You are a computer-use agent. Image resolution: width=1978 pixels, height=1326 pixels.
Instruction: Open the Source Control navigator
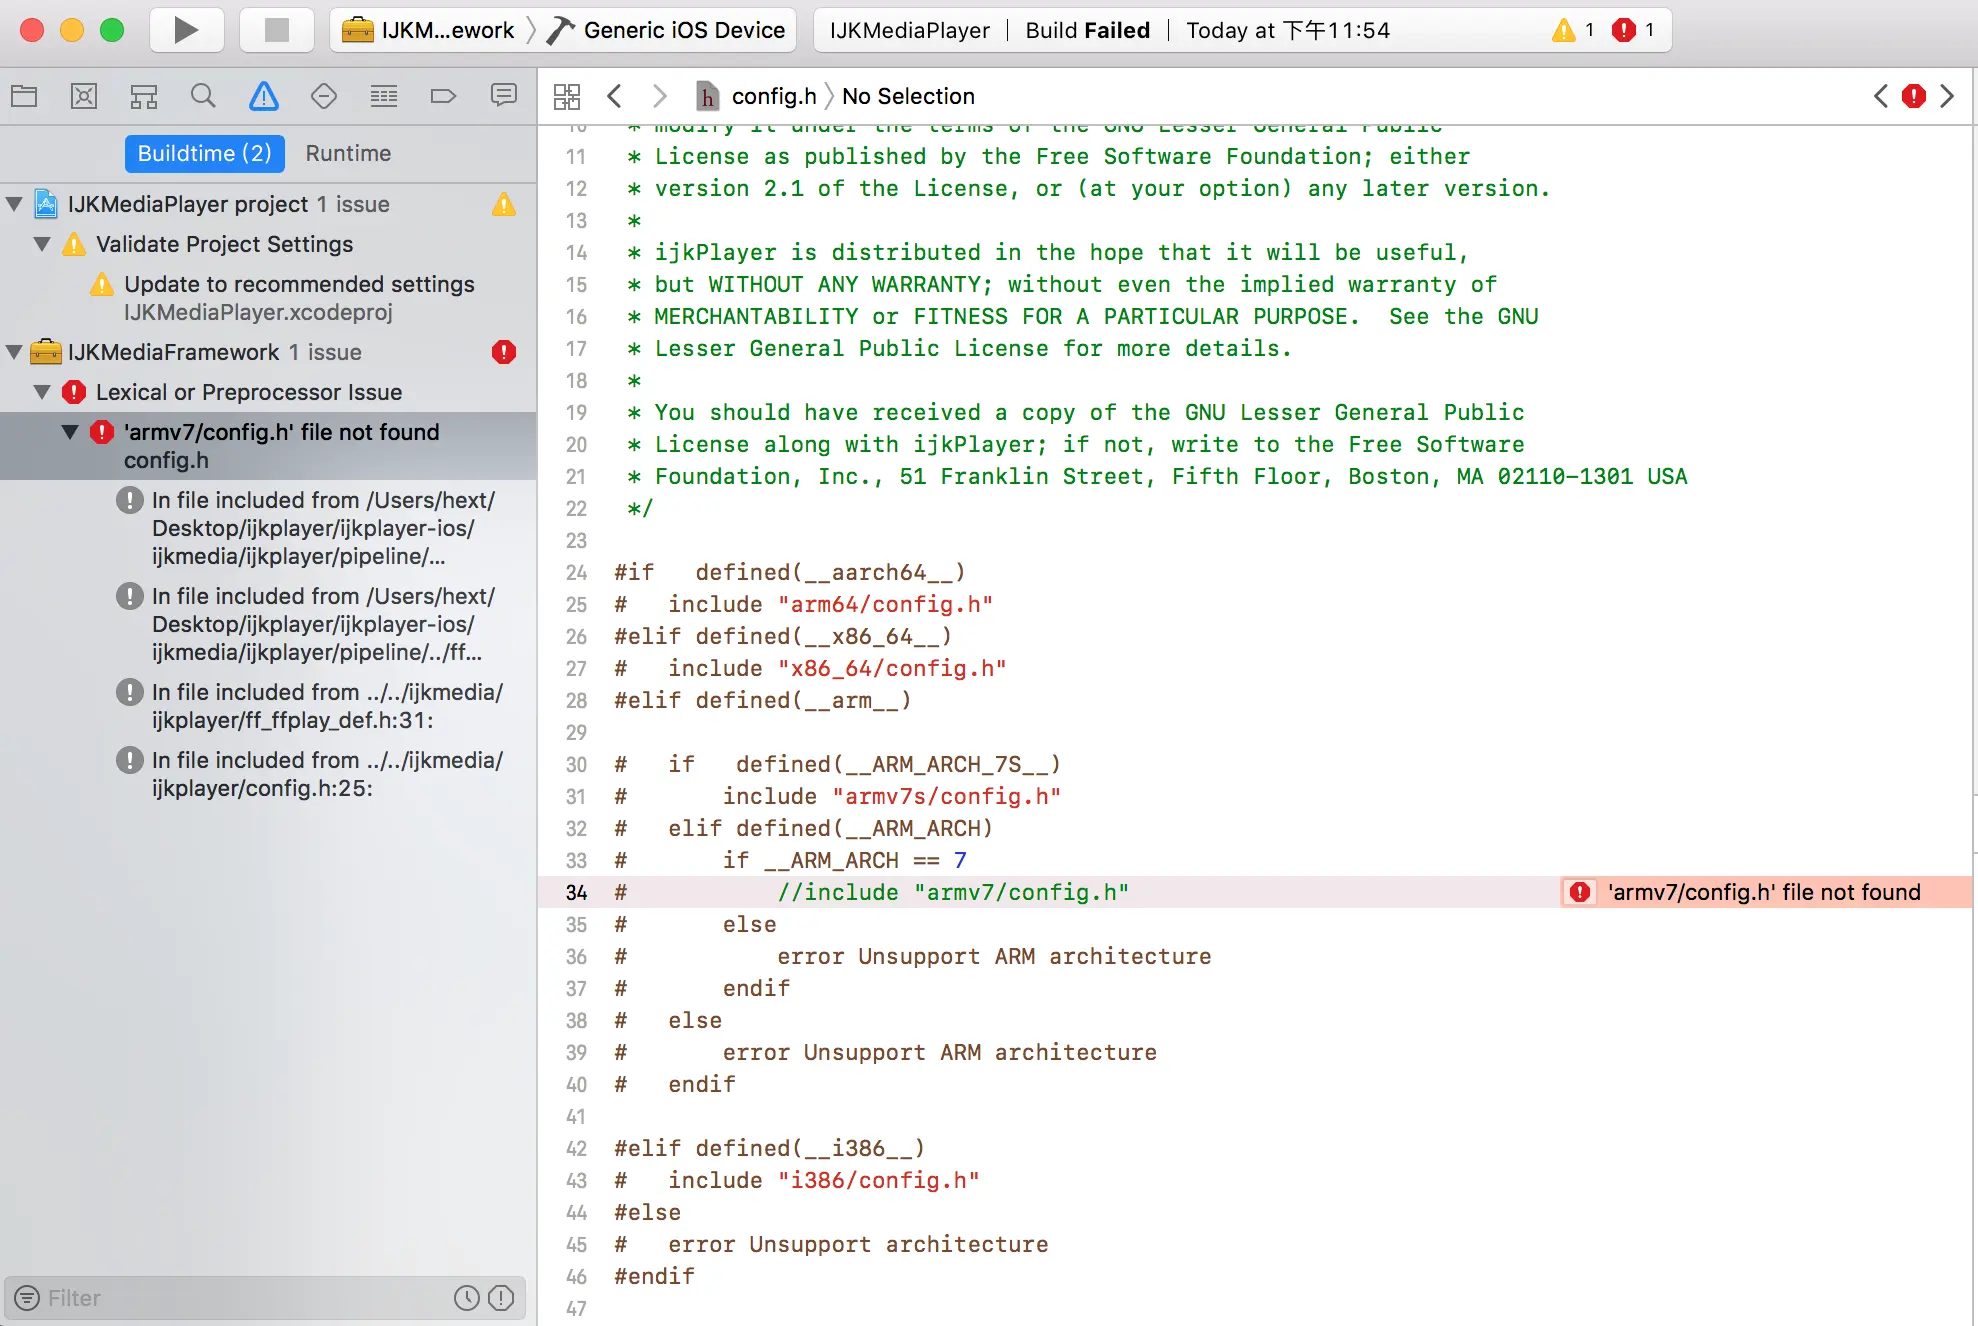click(x=84, y=96)
